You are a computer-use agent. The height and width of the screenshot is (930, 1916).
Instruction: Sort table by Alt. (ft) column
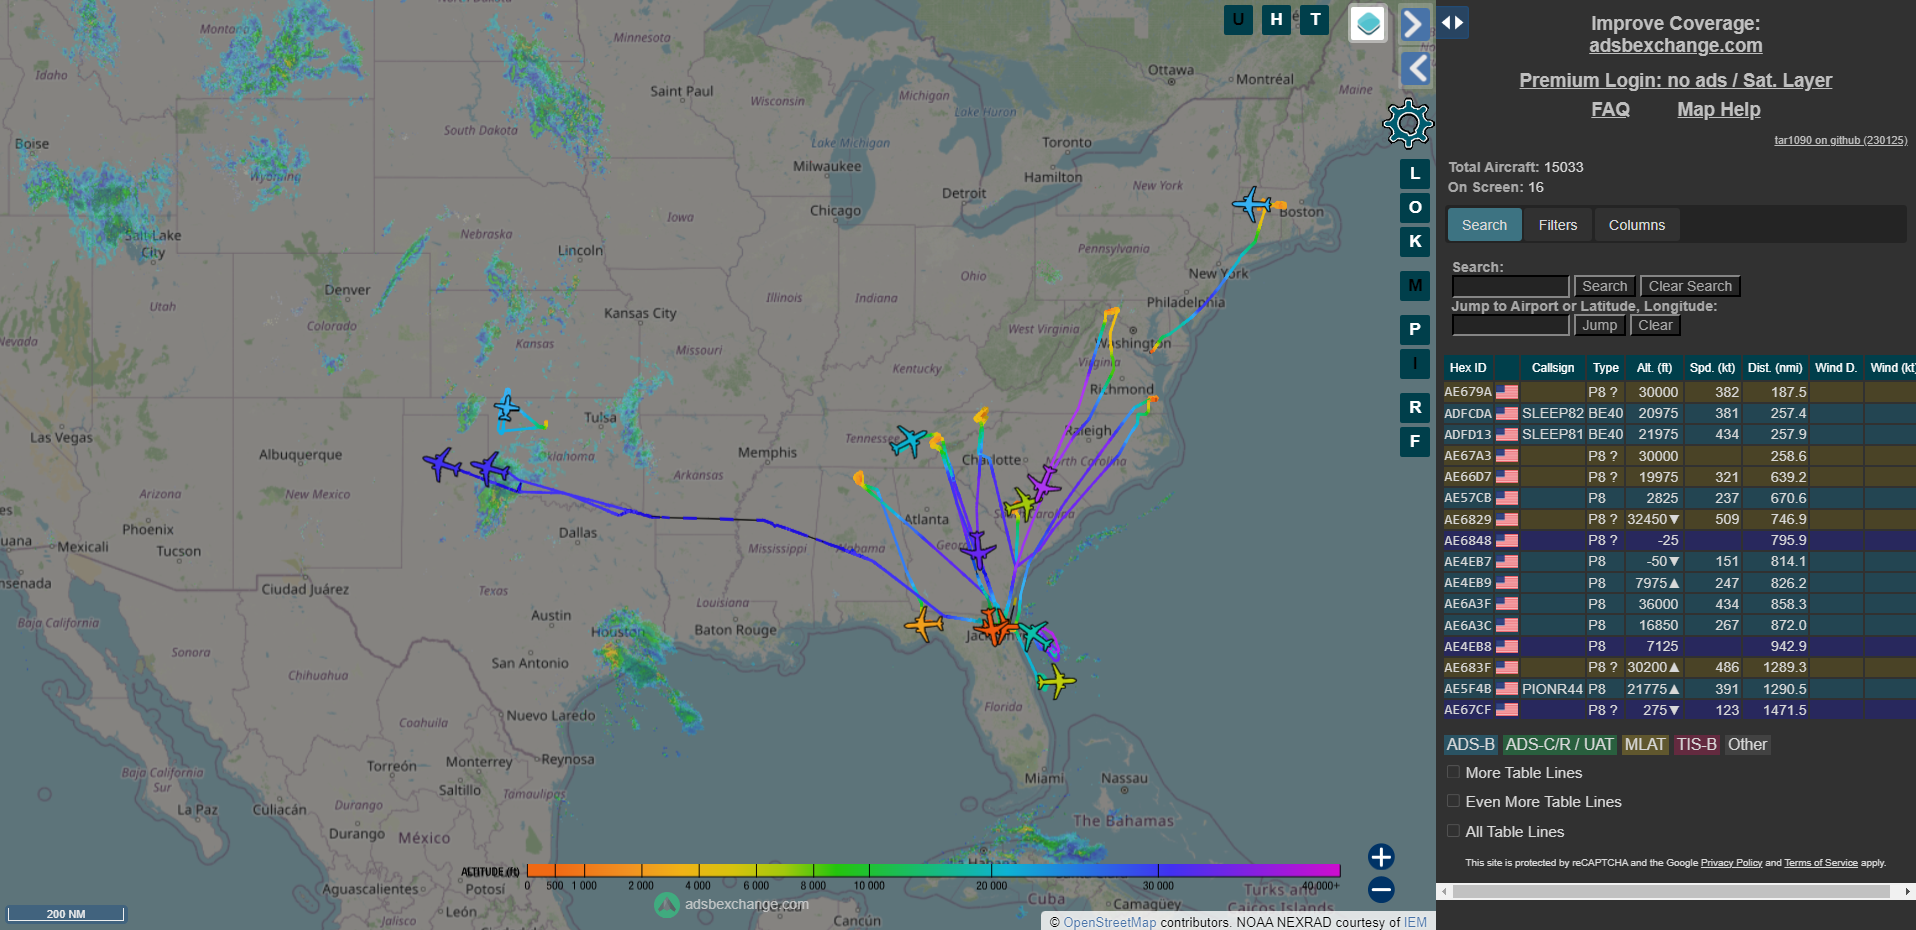1654,368
